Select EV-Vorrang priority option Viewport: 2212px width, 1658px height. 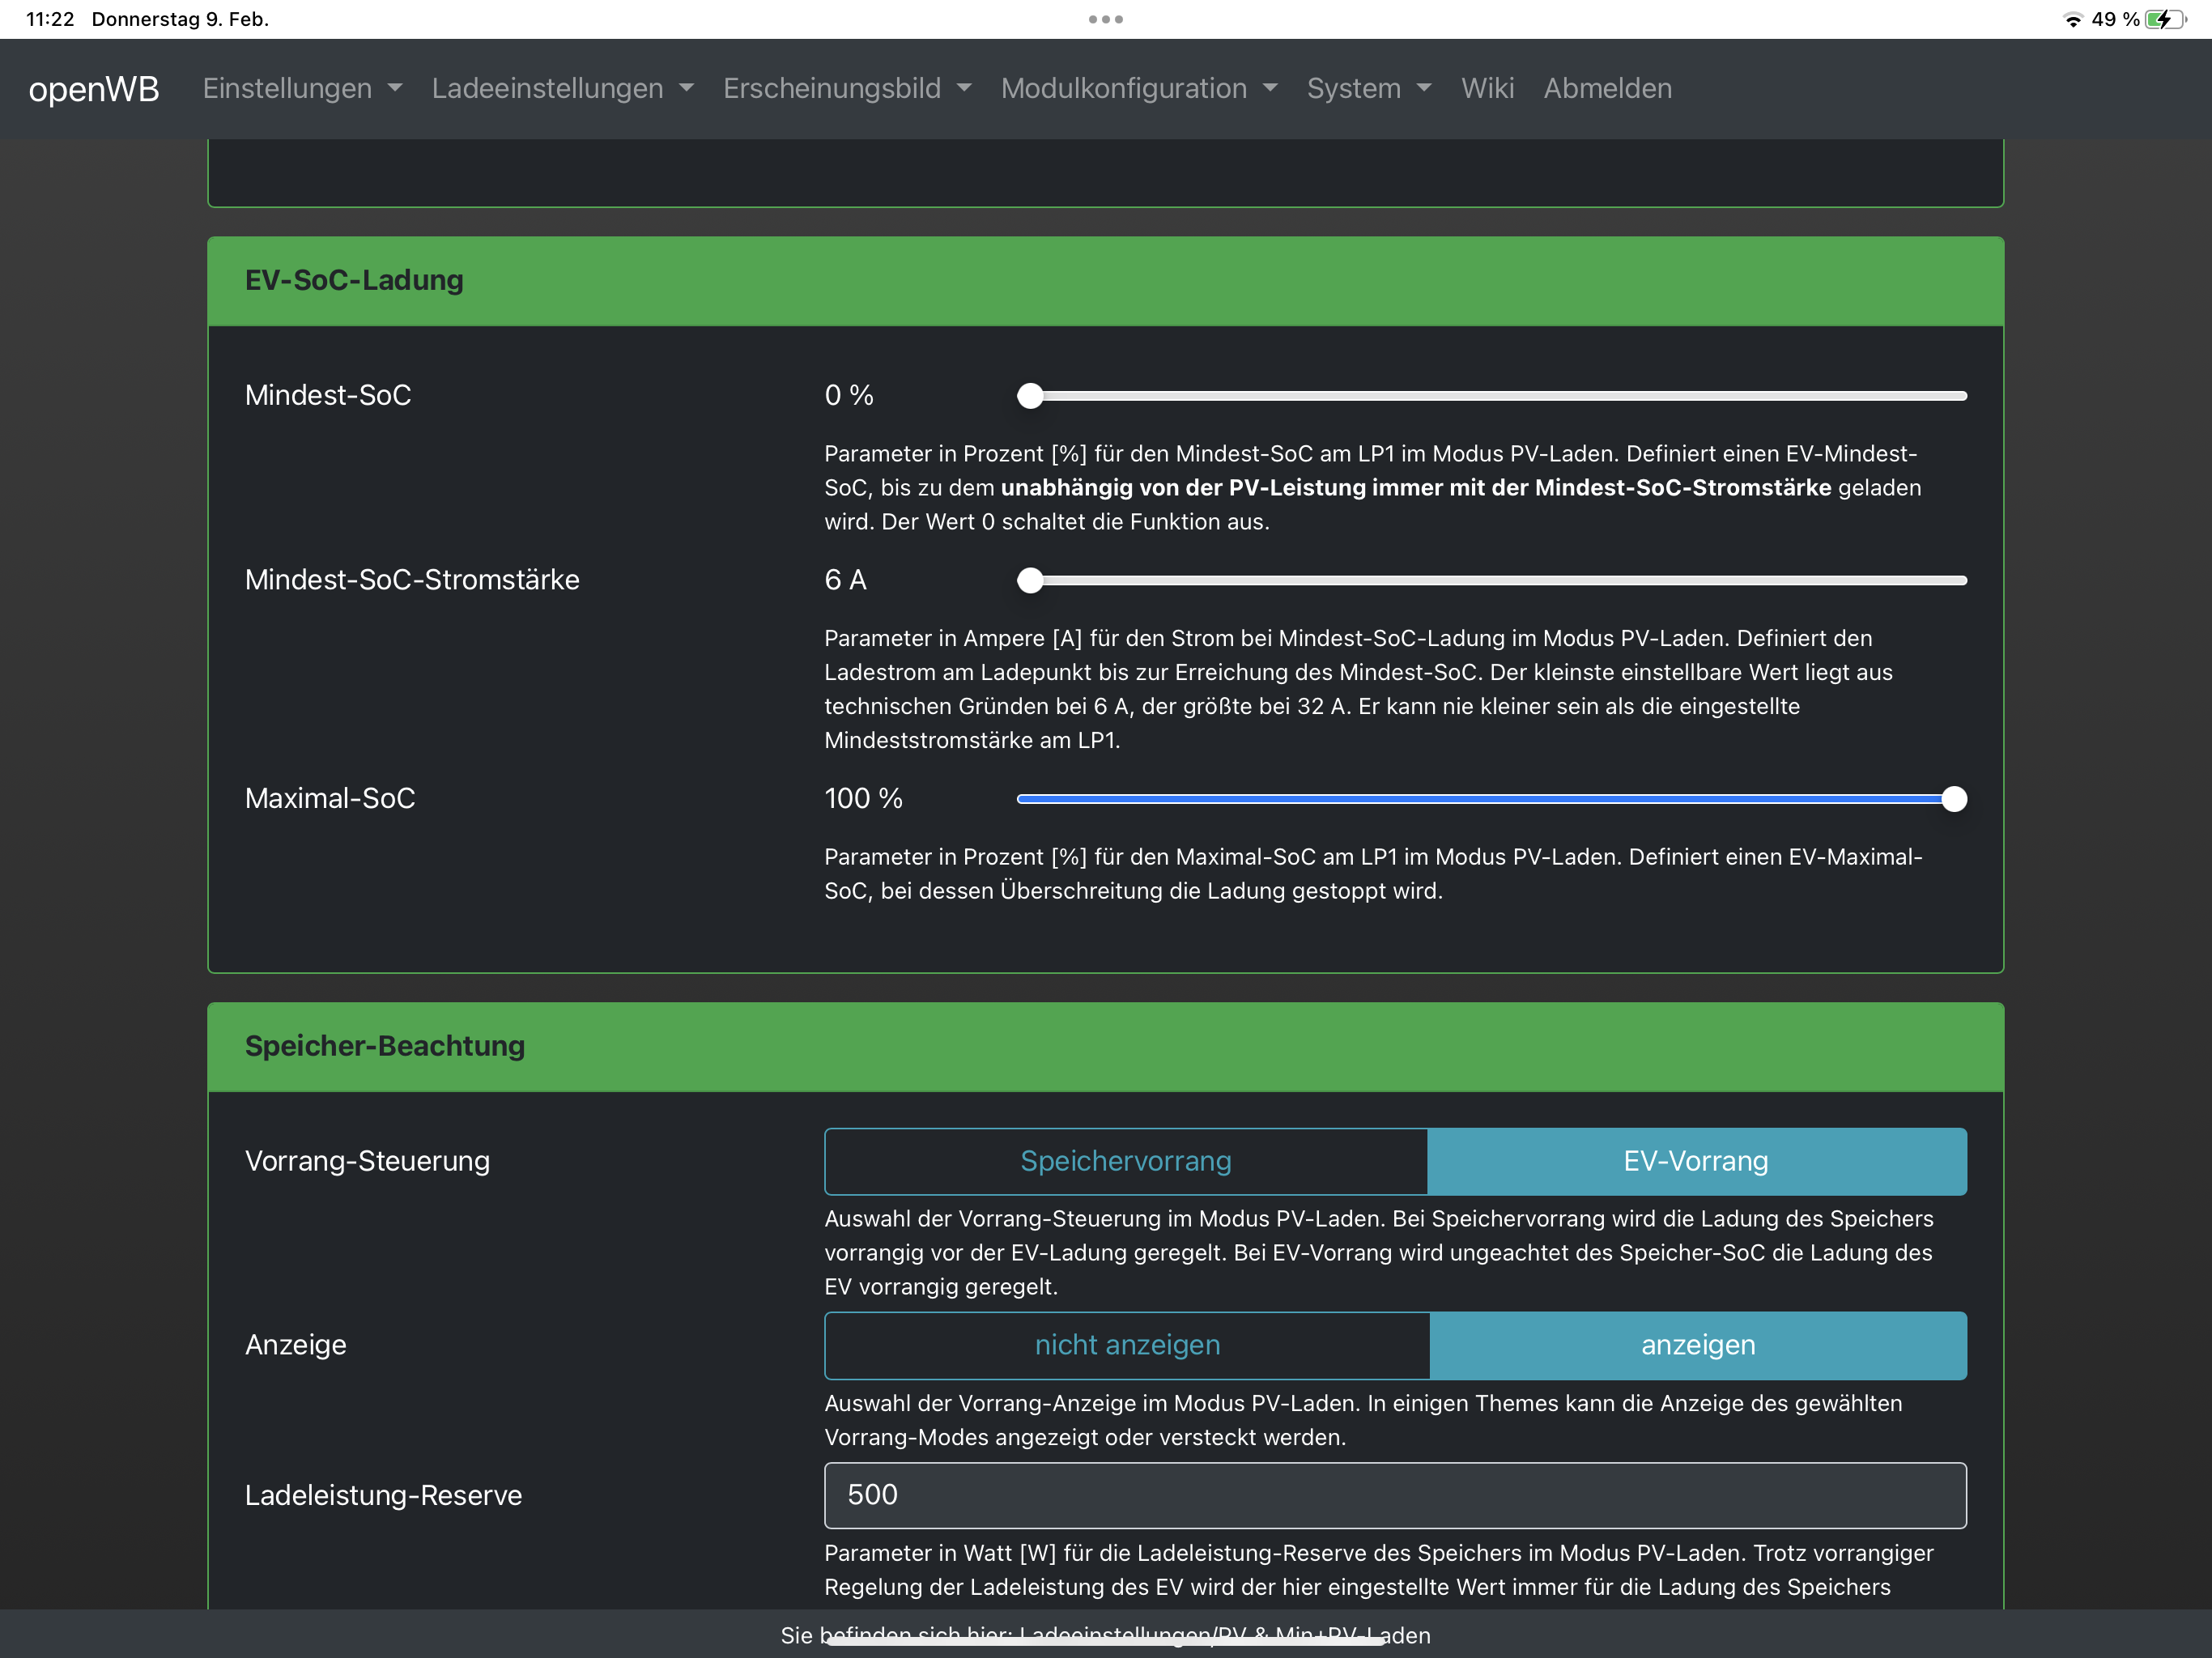(x=1696, y=1161)
